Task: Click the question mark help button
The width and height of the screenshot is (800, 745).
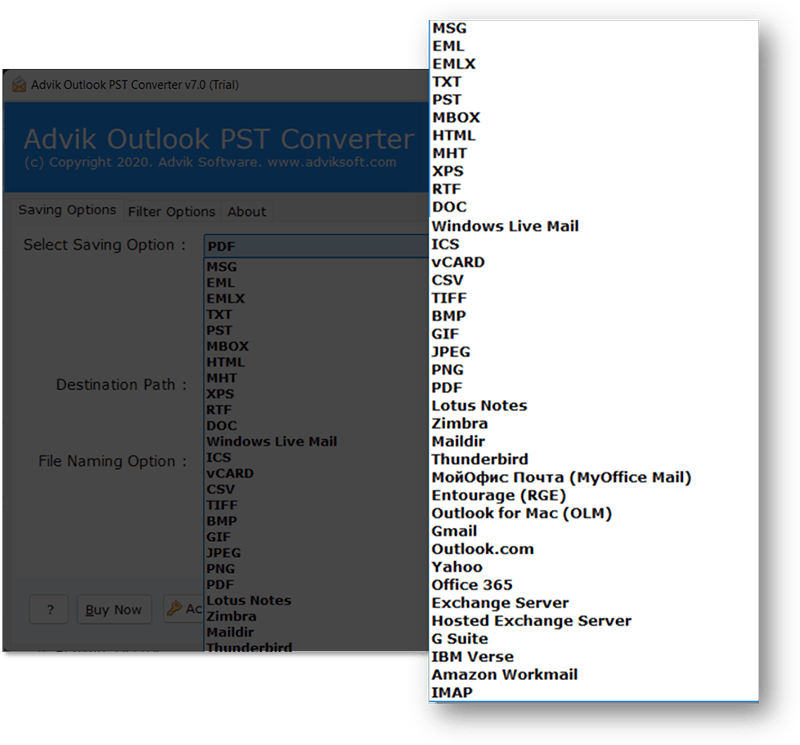Action: (x=49, y=609)
